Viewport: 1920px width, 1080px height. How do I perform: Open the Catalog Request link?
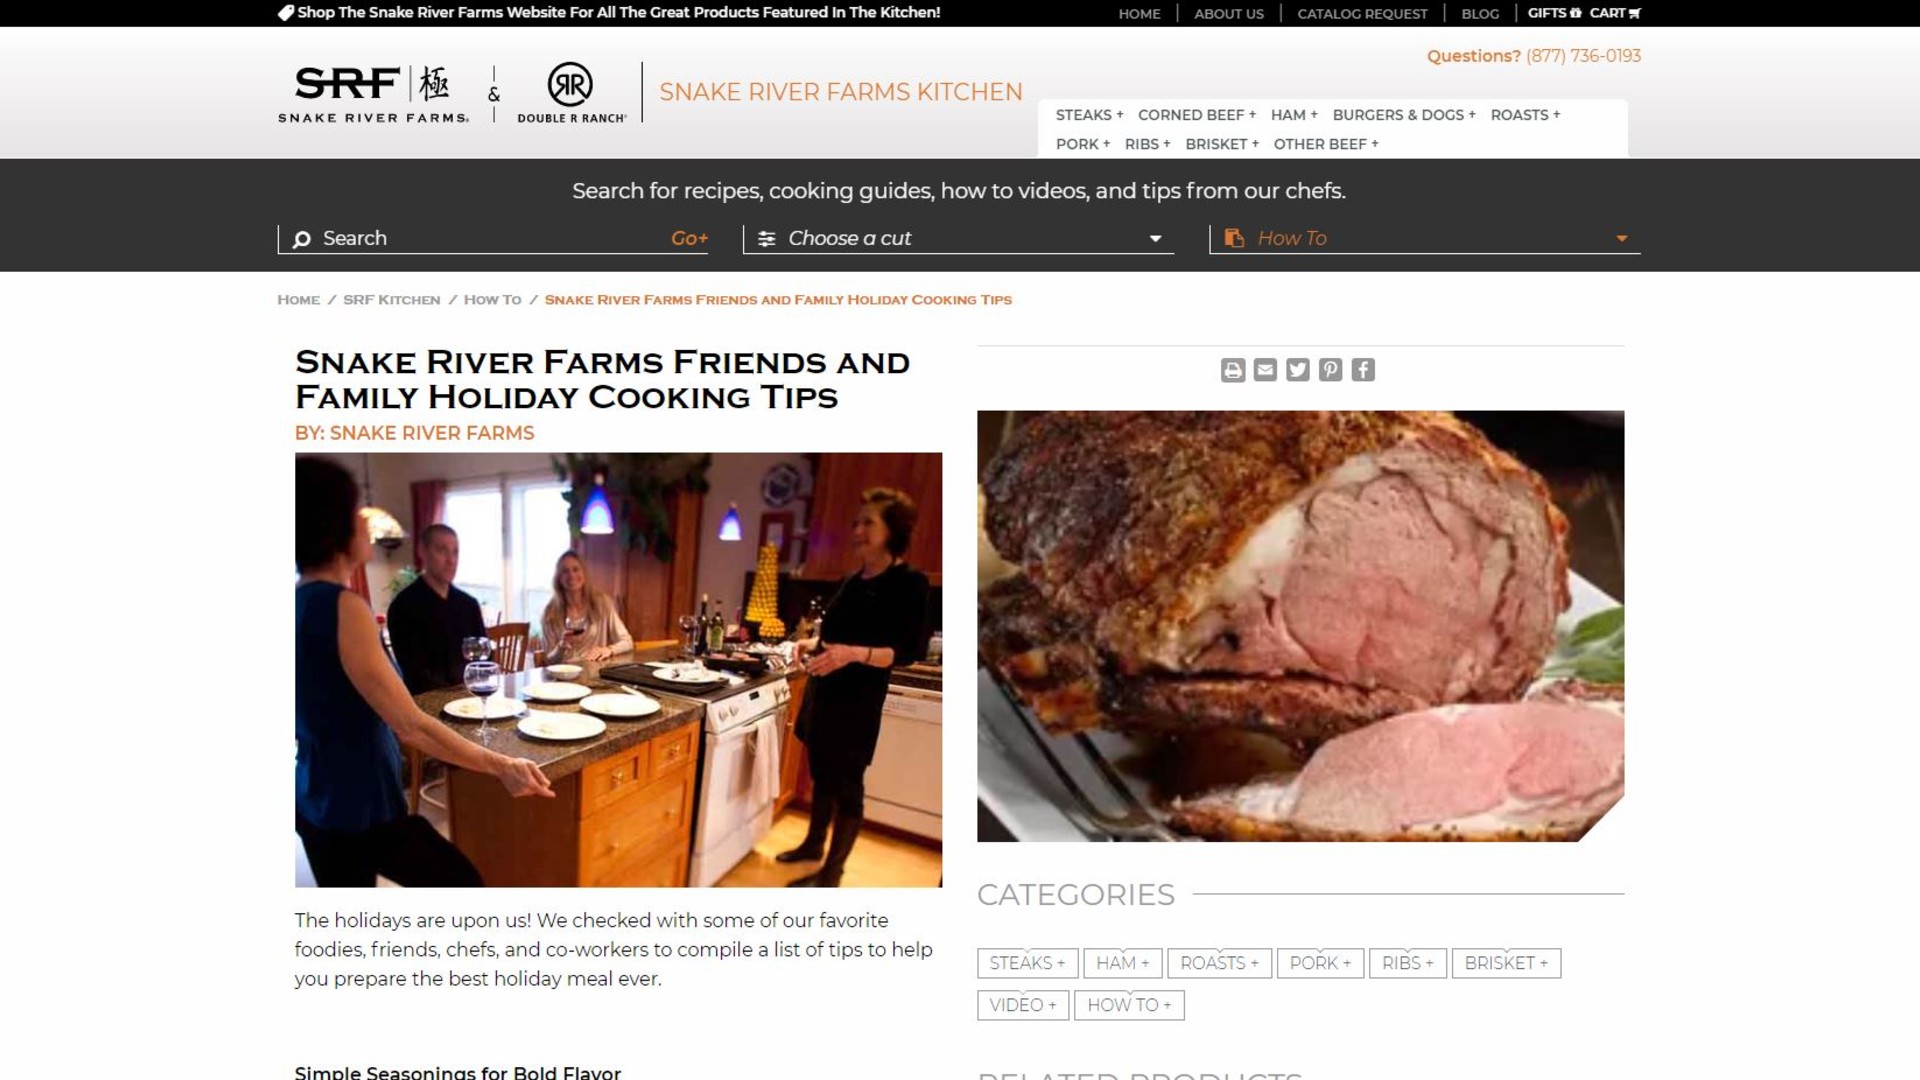click(1362, 14)
